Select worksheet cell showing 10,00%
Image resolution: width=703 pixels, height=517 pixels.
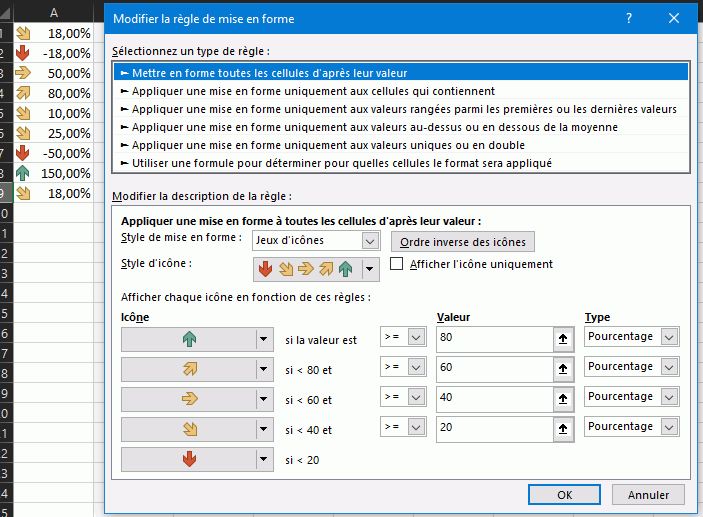click(53, 113)
